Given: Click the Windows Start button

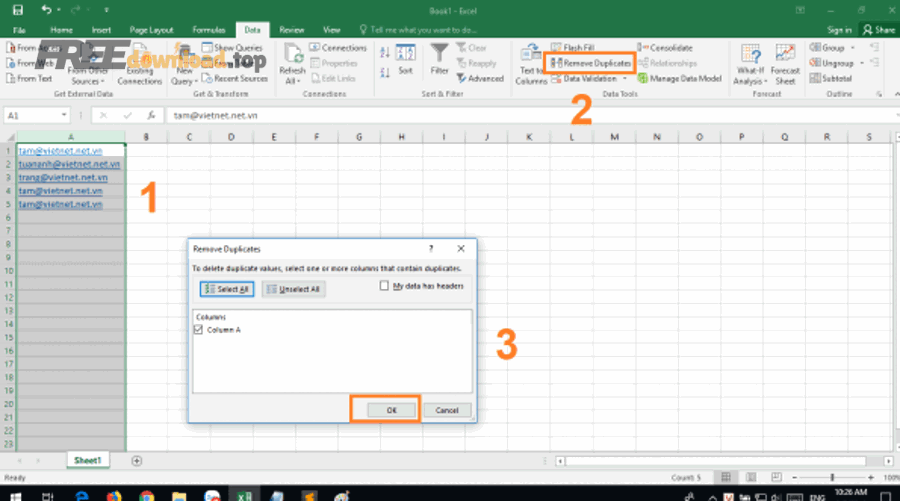Looking at the screenshot, I should 15,496.
